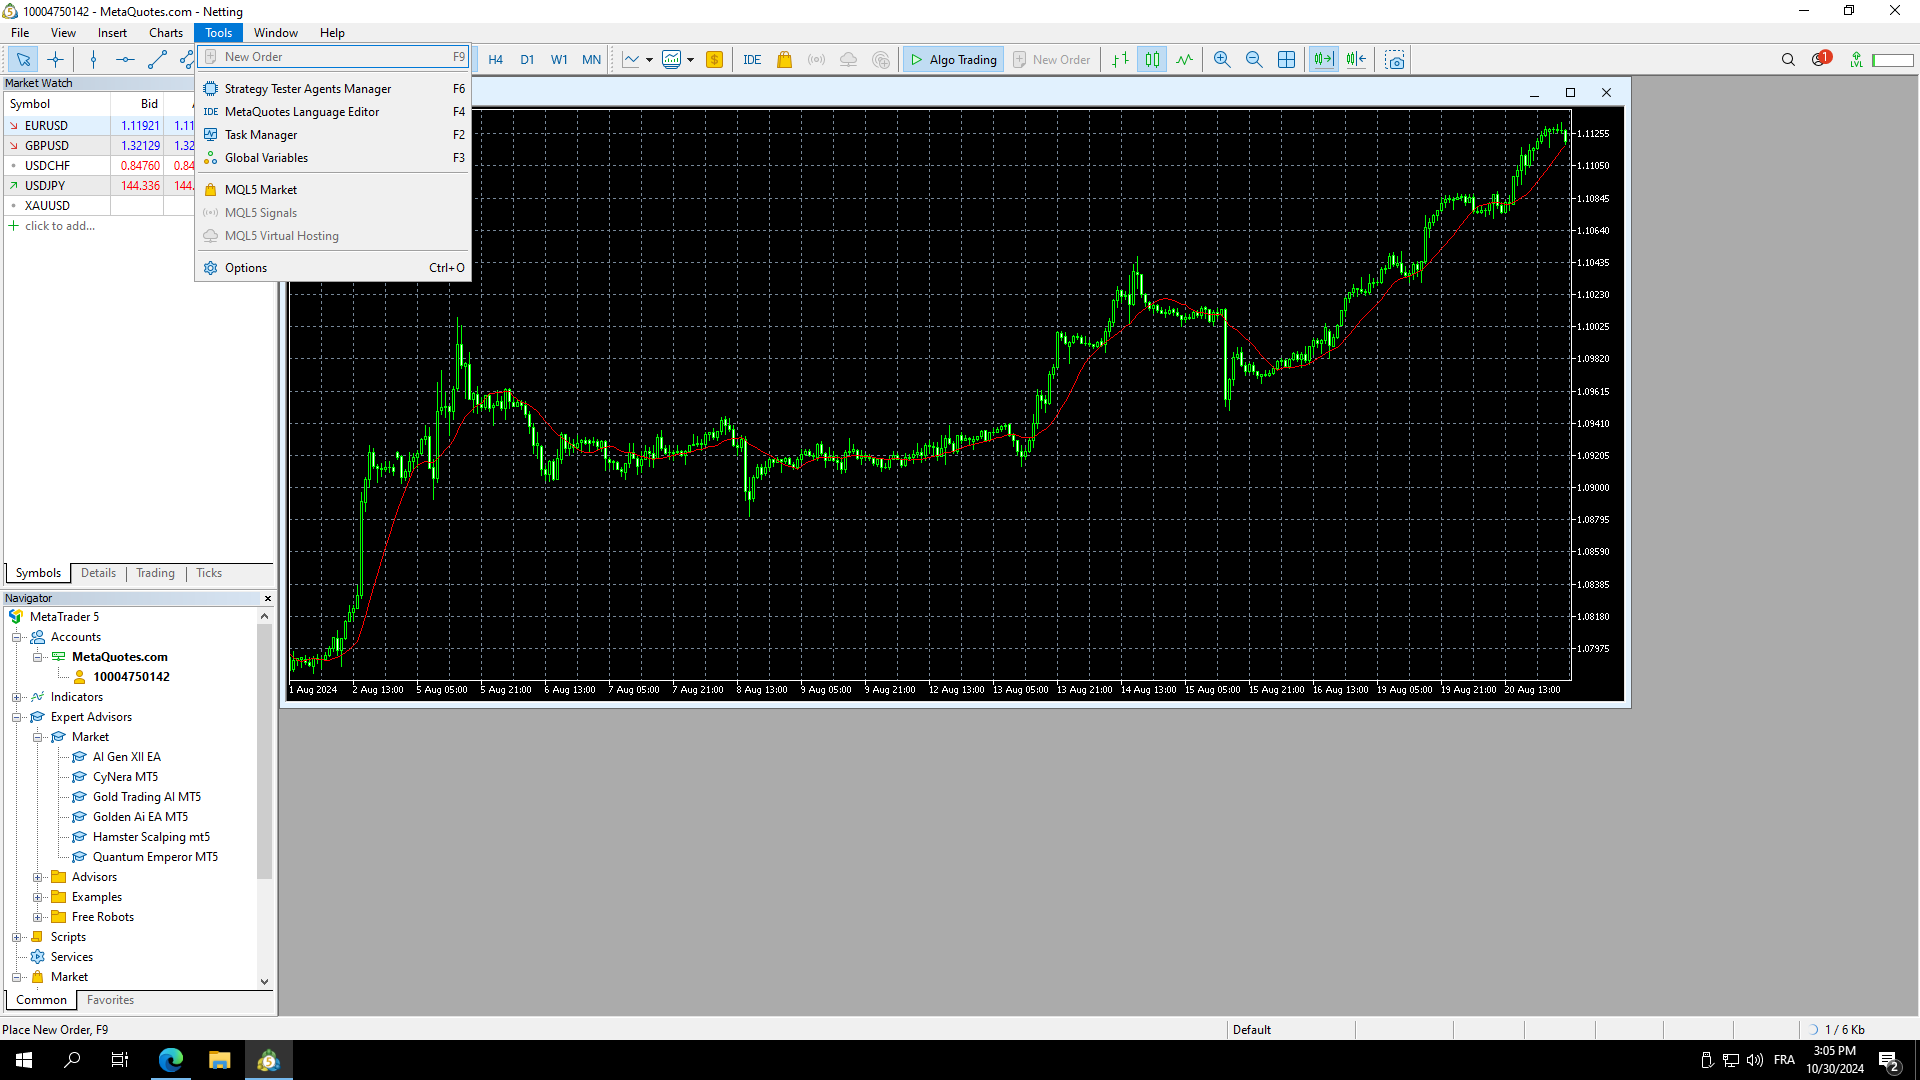
Task: Expand the Examples folder node
Action: tap(38, 897)
